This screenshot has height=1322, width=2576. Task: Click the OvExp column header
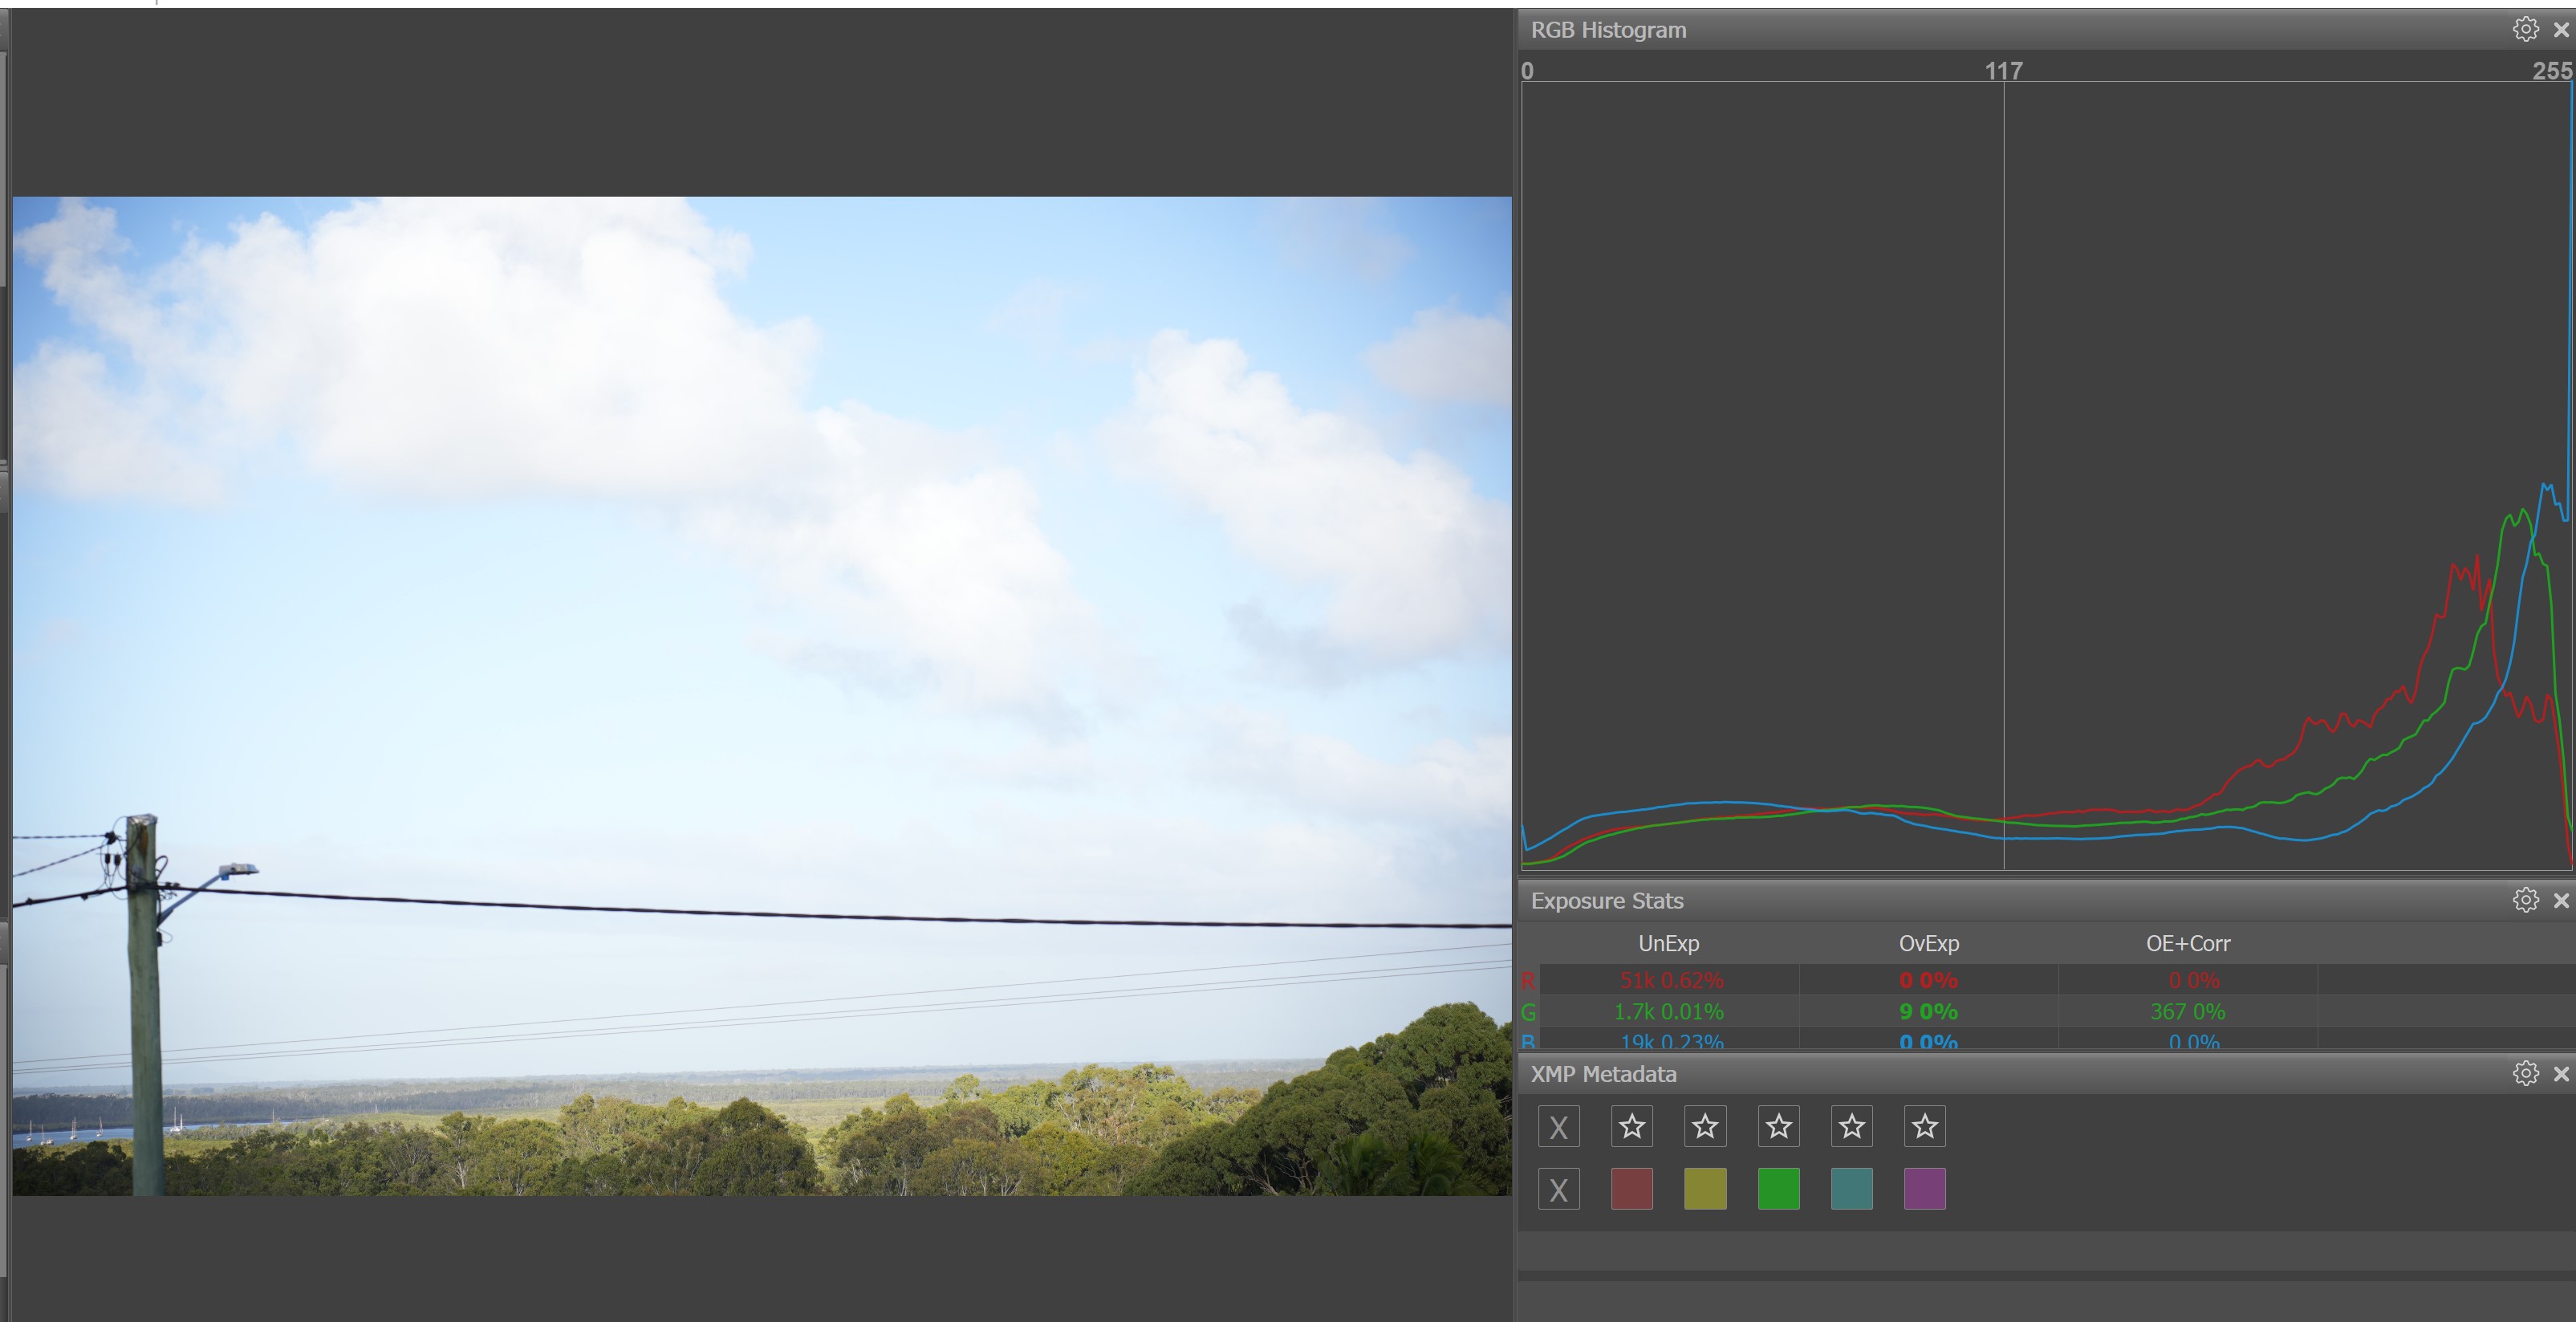[x=1928, y=943]
